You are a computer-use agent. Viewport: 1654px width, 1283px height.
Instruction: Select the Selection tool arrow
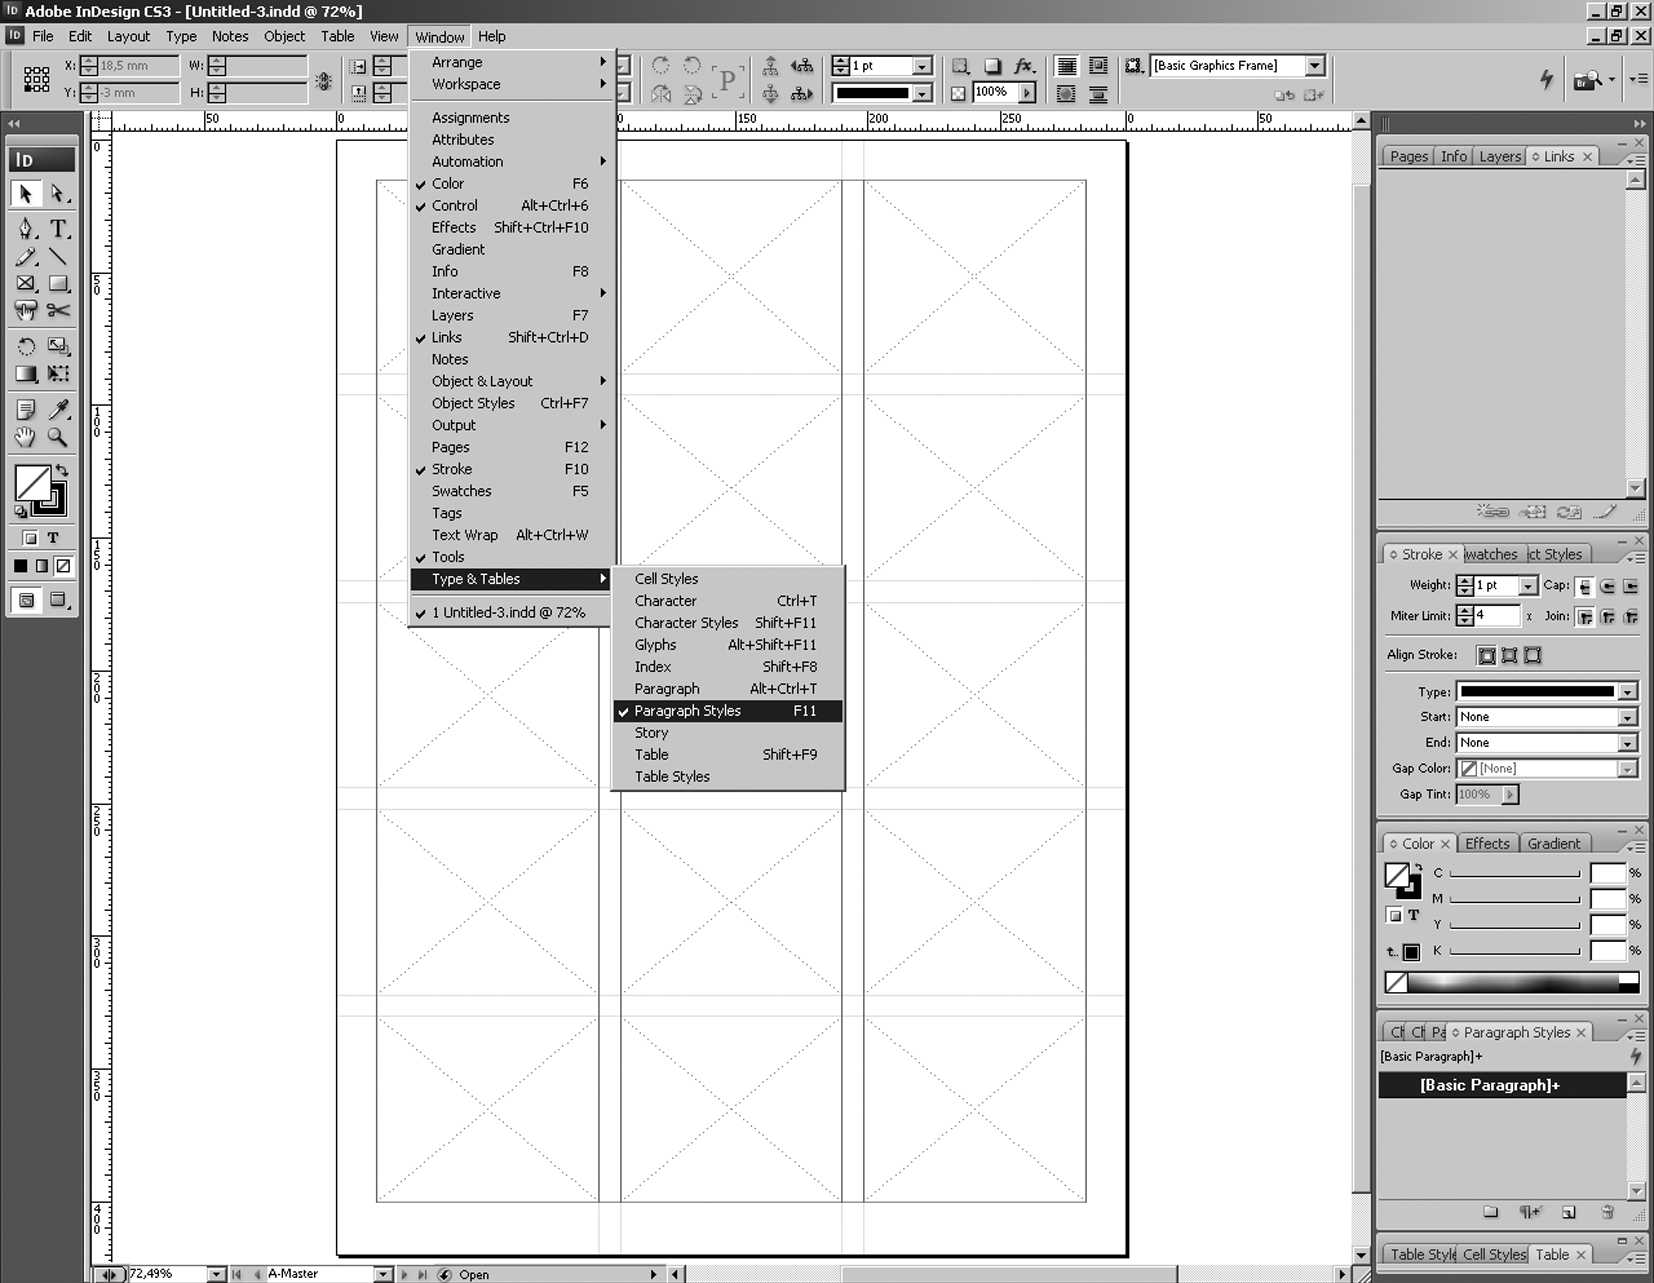point(26,193)
